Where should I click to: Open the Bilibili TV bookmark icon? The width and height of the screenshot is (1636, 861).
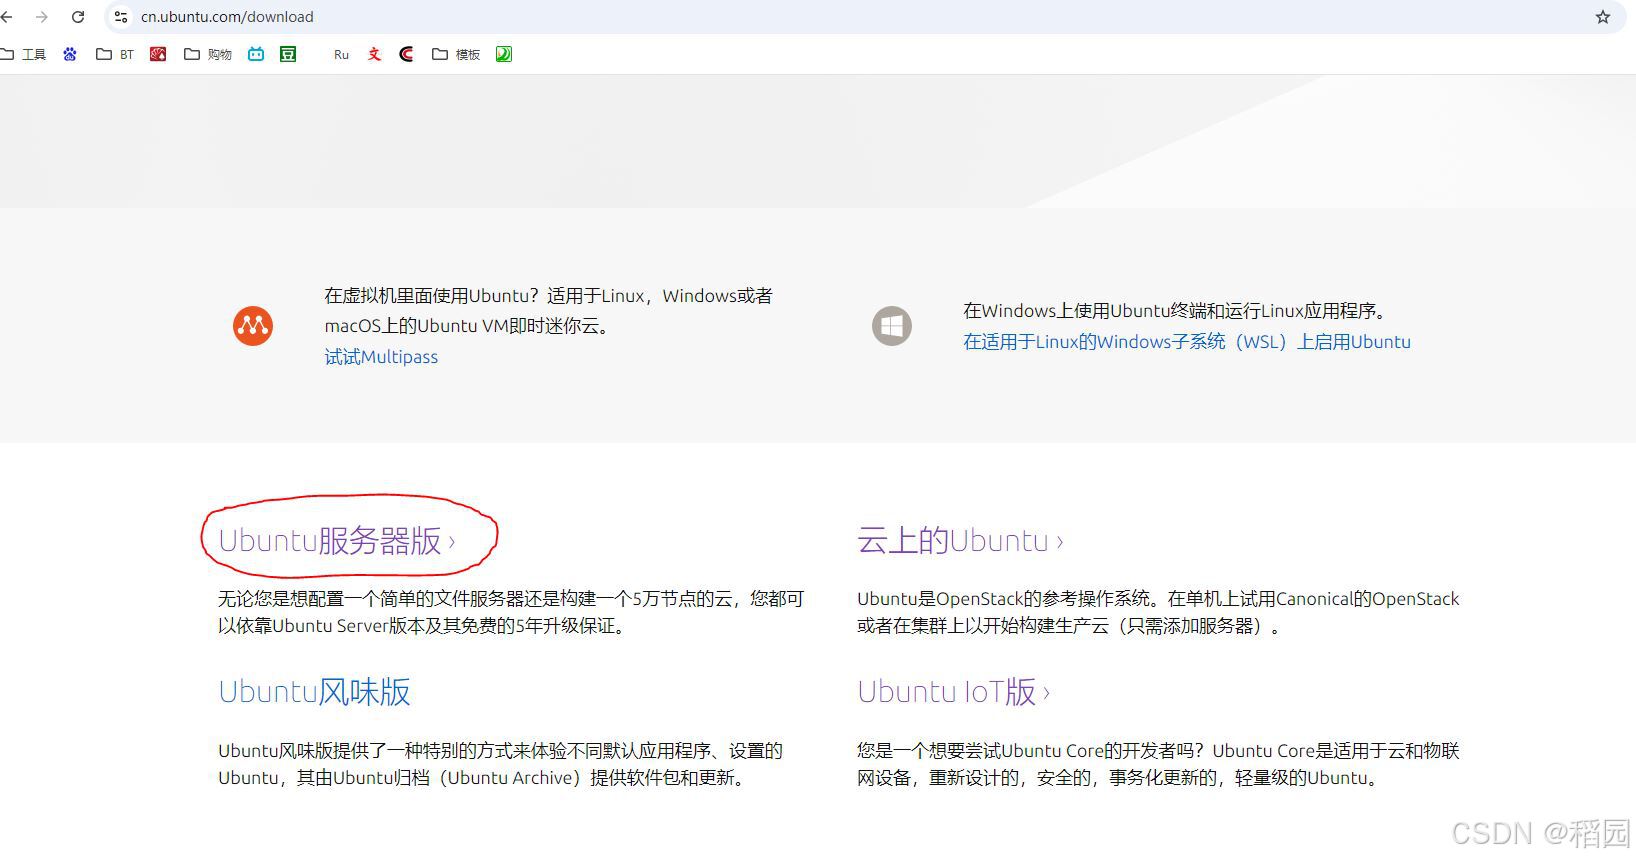(256, 54)
